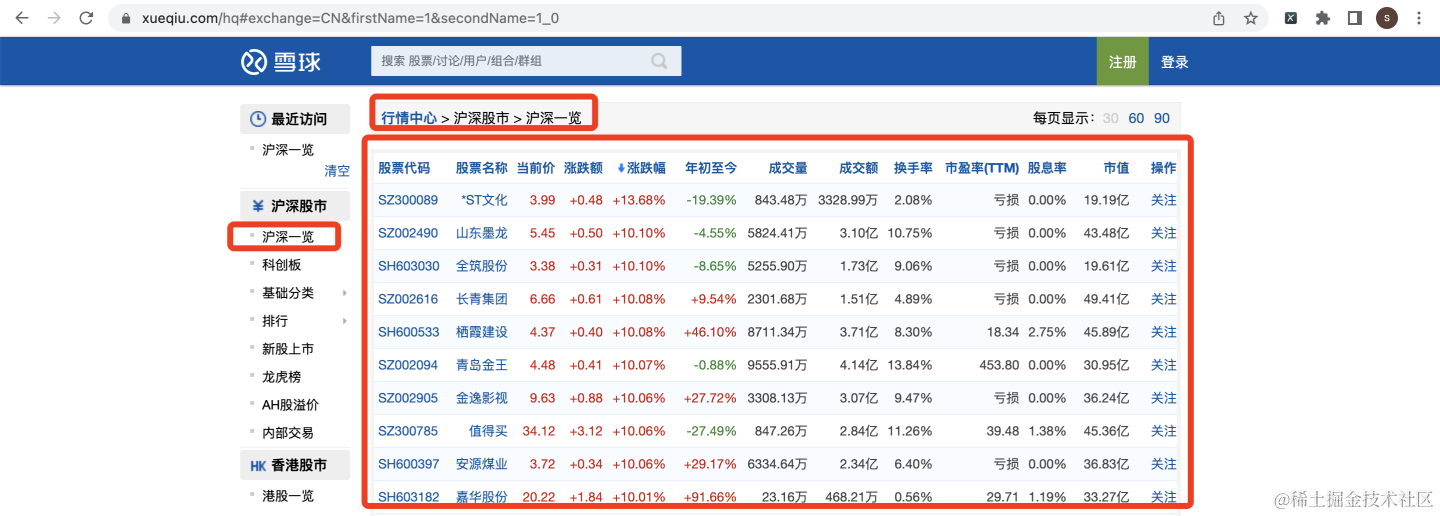
Task: Expand 排行 submenu
Action: click(275, 321)
